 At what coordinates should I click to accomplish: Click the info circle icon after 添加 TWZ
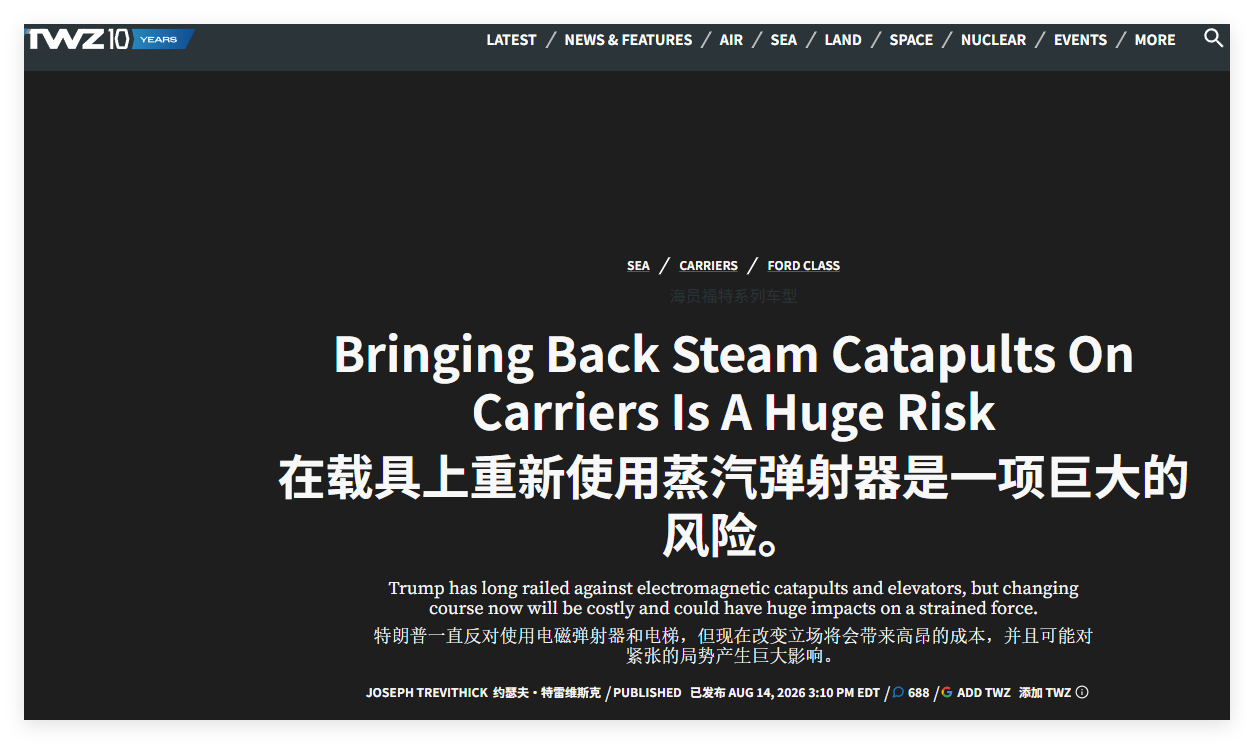coord(1082,692)
